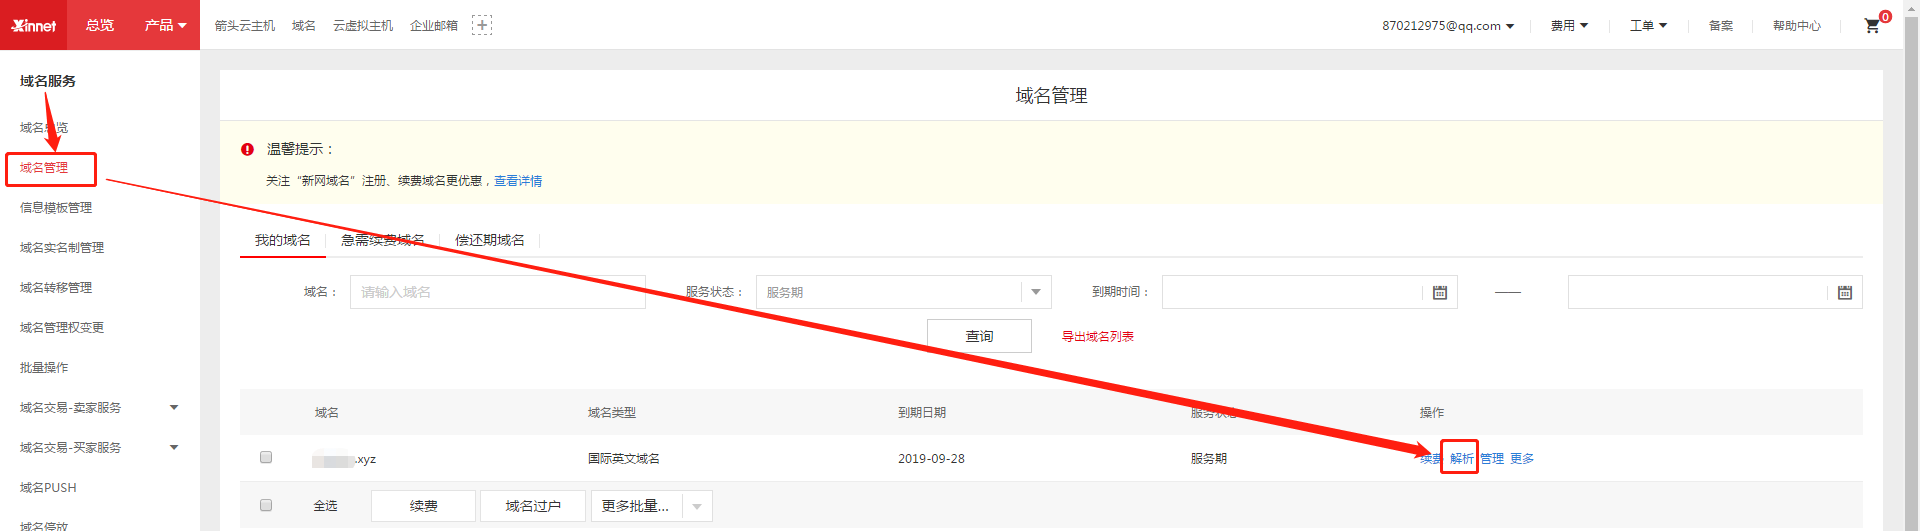Open the shopping cart icon
This screenshot has width=1920, height=531.
[1872, 26]
